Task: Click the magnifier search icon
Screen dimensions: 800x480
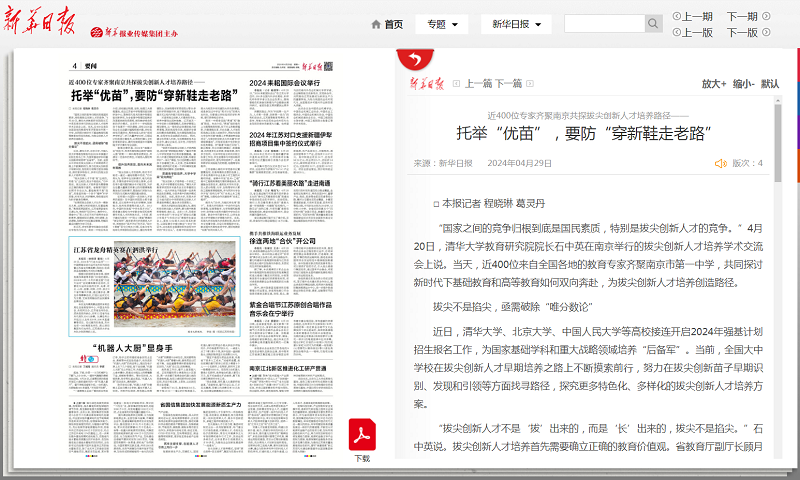Action: [x=653, y=24]
